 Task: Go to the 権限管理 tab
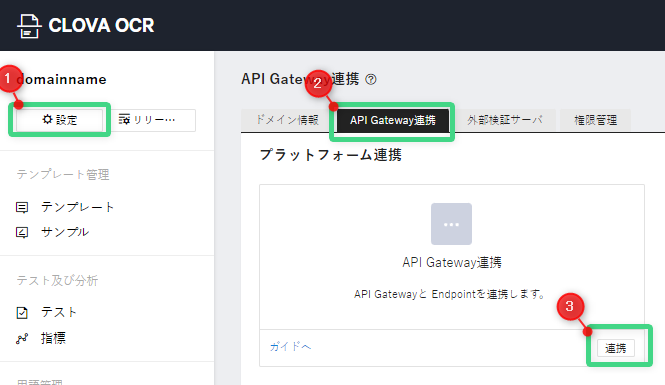[x=595, y=120]
